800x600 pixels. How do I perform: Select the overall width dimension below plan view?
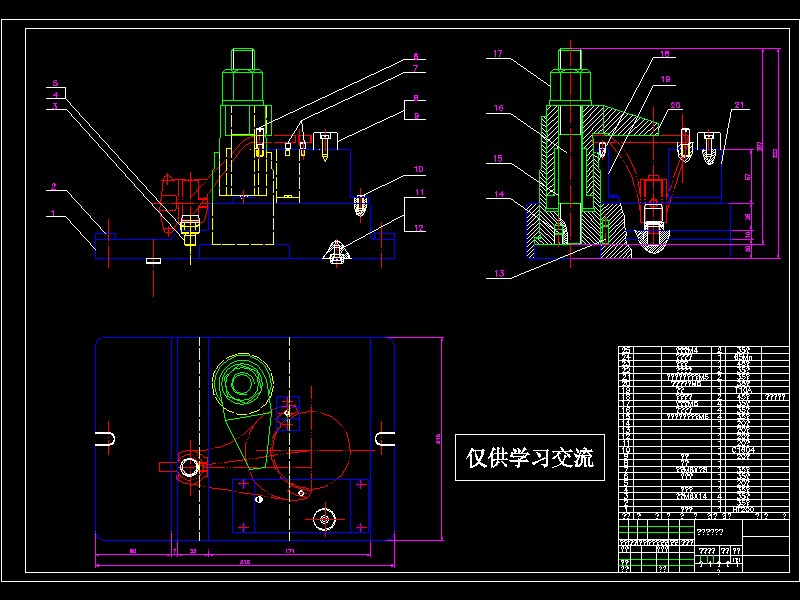[x=245, y=562]
